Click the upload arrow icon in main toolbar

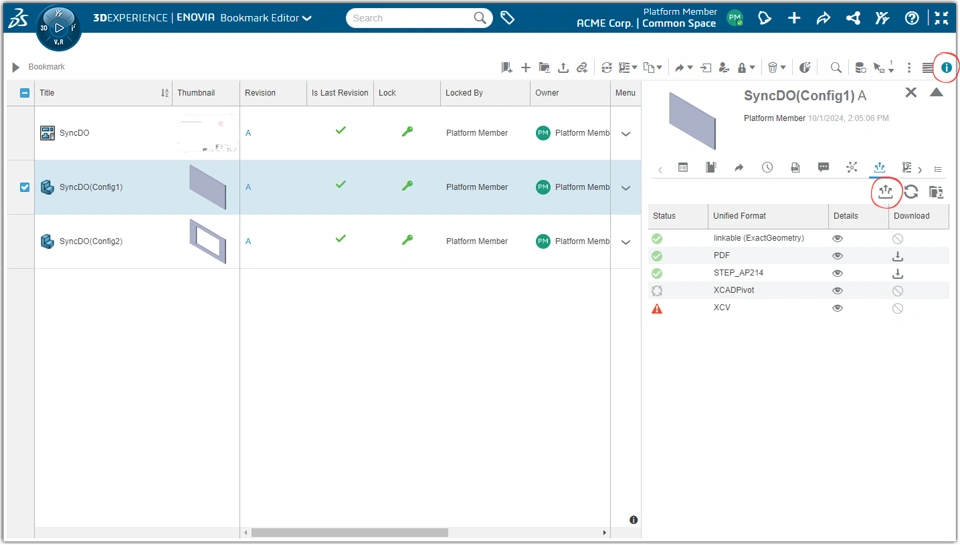[563, 67]
